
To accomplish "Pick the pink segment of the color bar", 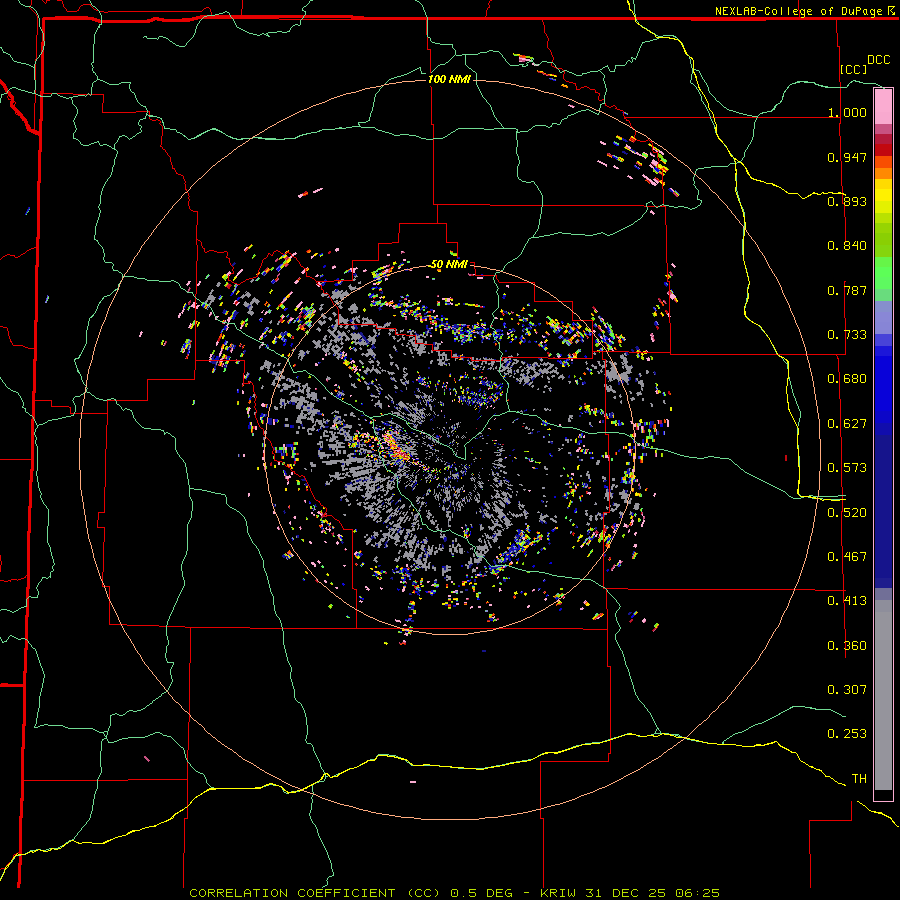I will (x=883, y=106).
